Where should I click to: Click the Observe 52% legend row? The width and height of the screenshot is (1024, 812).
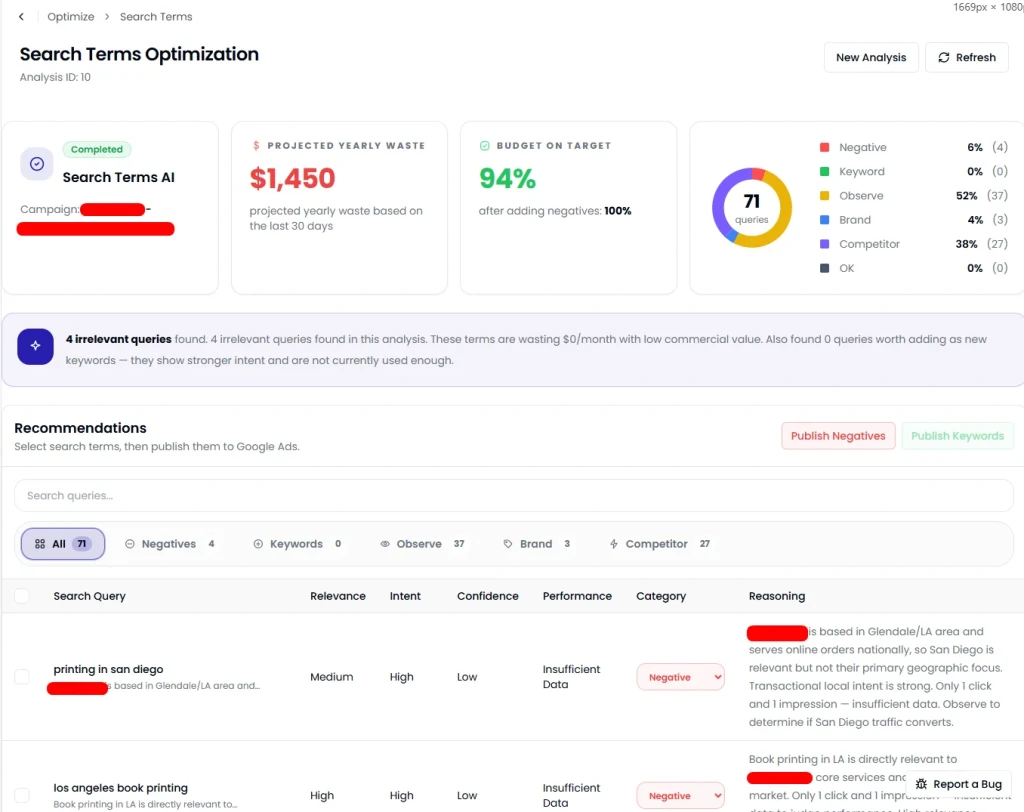click(x=914, y=196)
